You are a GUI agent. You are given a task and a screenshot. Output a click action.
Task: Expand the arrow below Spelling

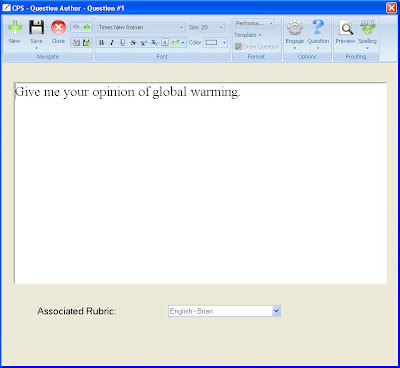367,48
